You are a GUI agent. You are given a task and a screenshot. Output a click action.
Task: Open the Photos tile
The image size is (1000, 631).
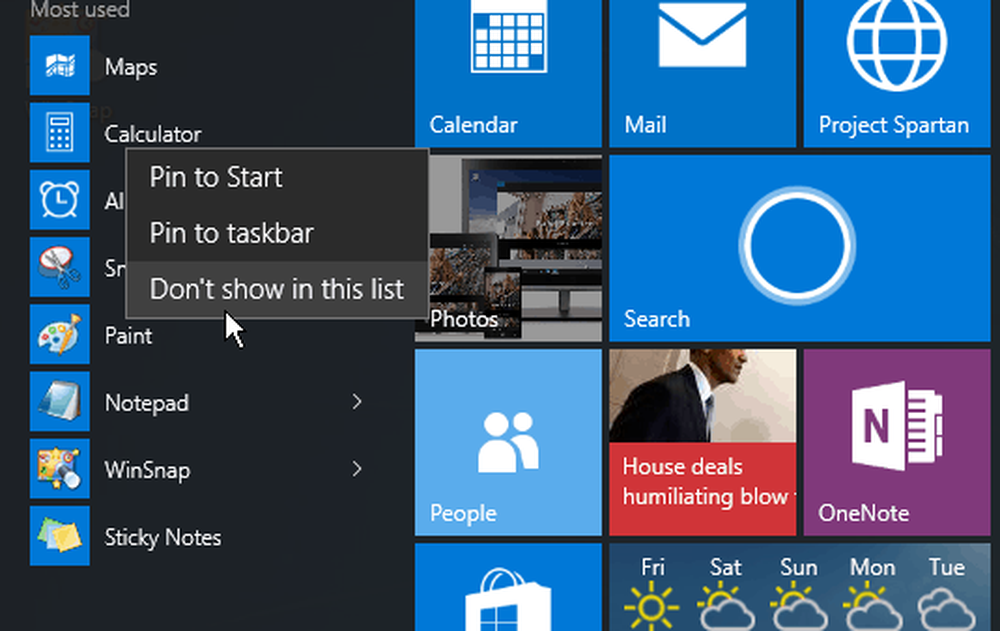[508, 248]
